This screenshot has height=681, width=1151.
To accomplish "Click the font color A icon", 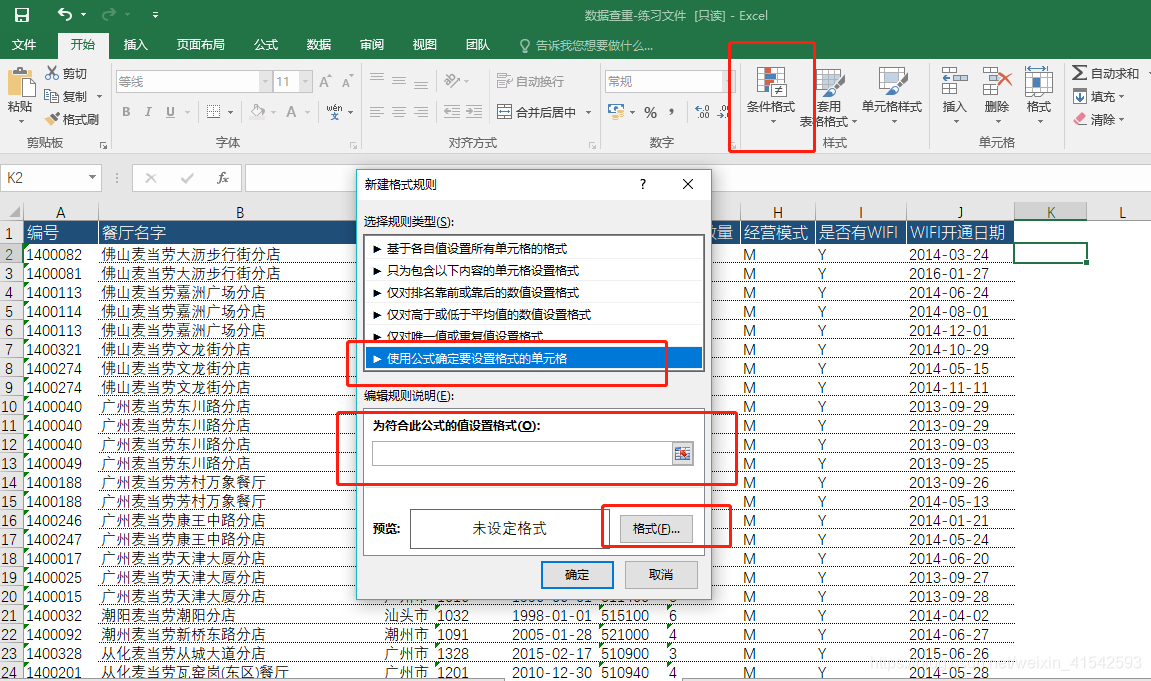I will click(291, 112).
